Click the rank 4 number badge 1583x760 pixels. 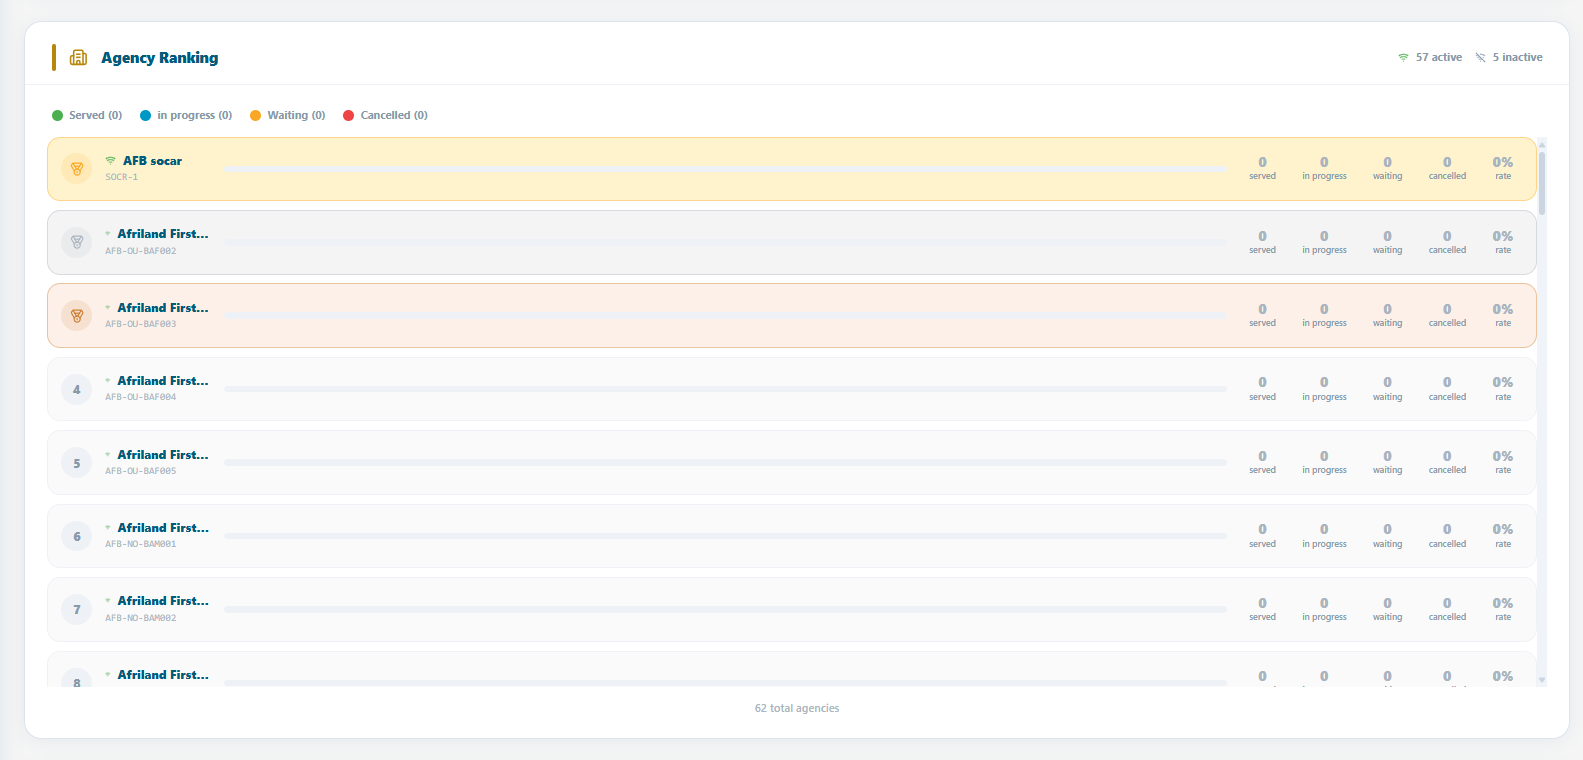coord(77,389)
